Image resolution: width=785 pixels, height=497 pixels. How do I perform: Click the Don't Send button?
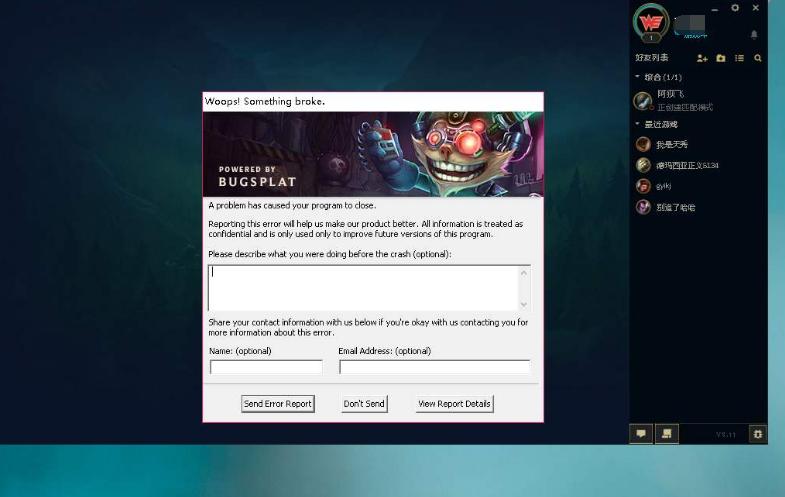364,404
